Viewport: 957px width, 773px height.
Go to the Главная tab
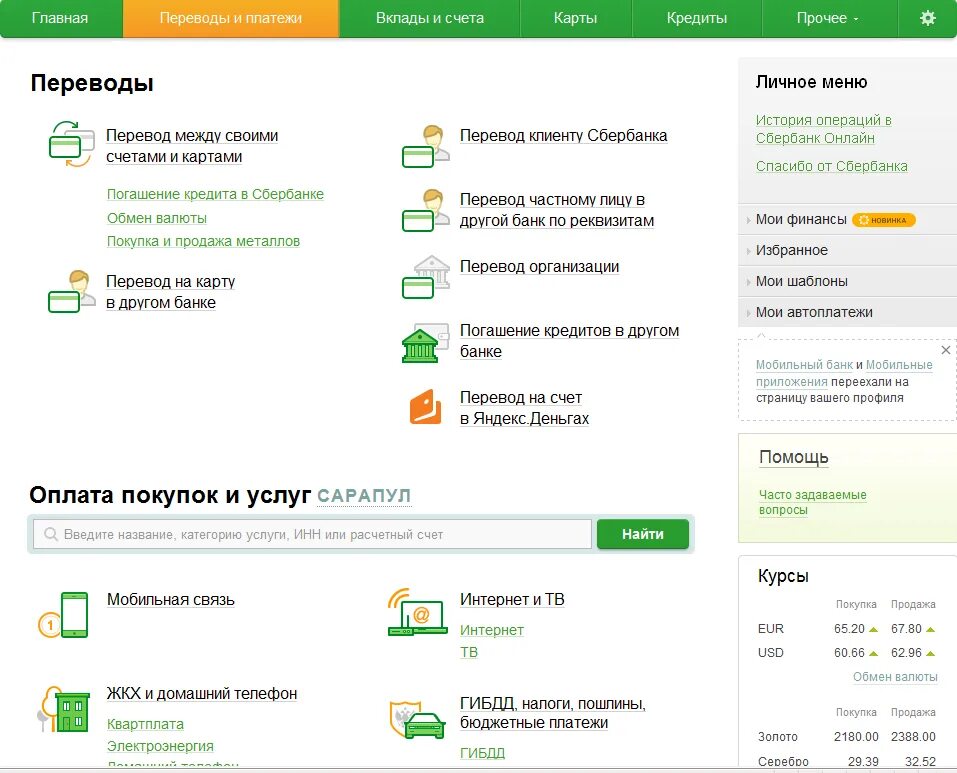click(x=60, y=18)
